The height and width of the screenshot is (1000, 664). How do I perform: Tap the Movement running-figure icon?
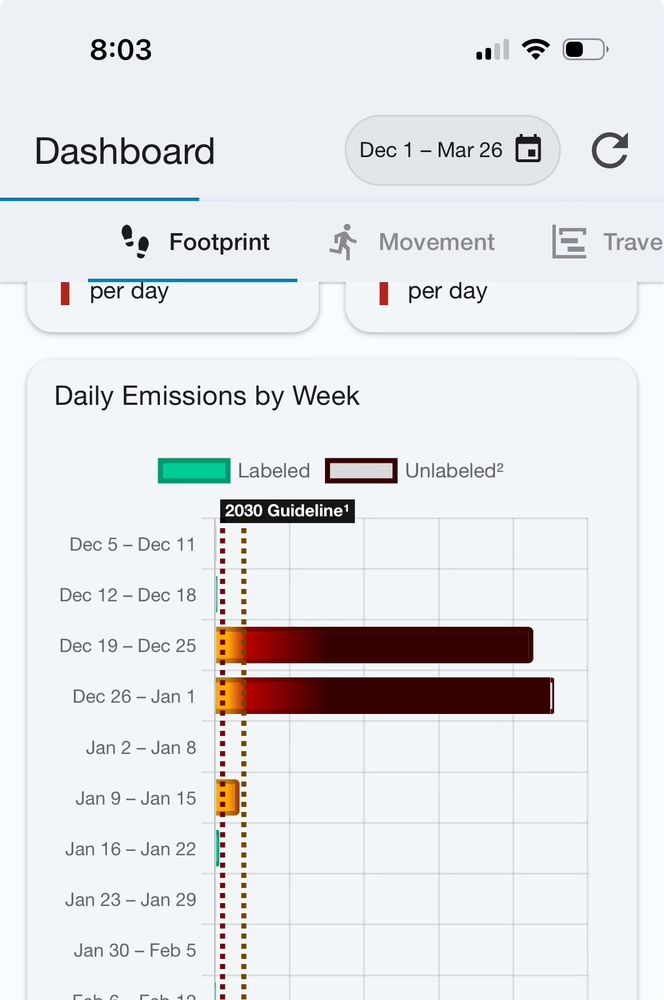(x=345, y=241)
